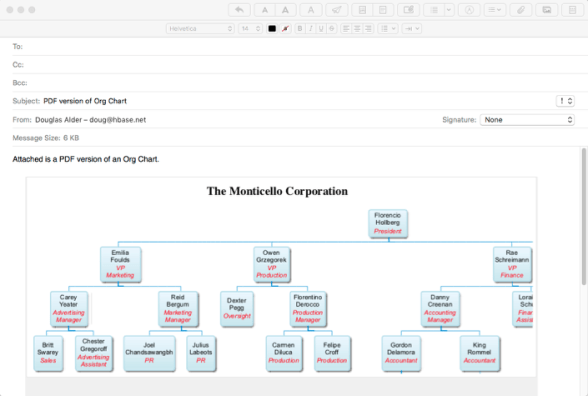Click the markup circle icon in toolbar
This screenshot has height=396, width=588.
pos(469,10)
